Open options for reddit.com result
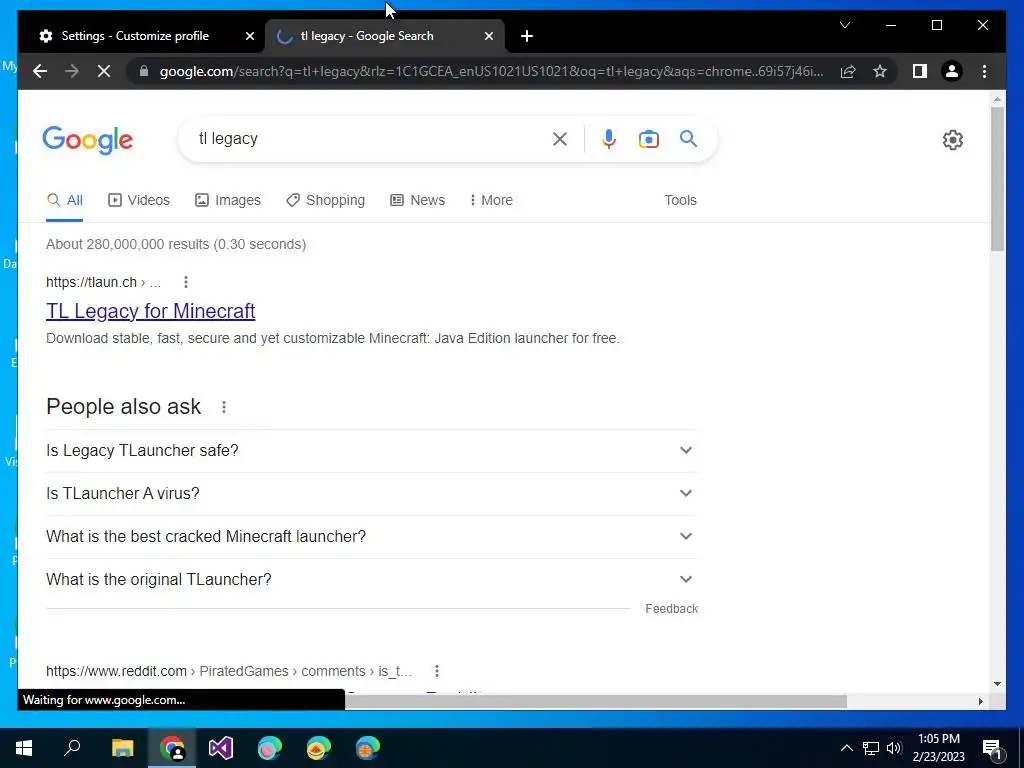Image resolution: width=1024 pixels, height=768 pixels. (x=436, y=671)
